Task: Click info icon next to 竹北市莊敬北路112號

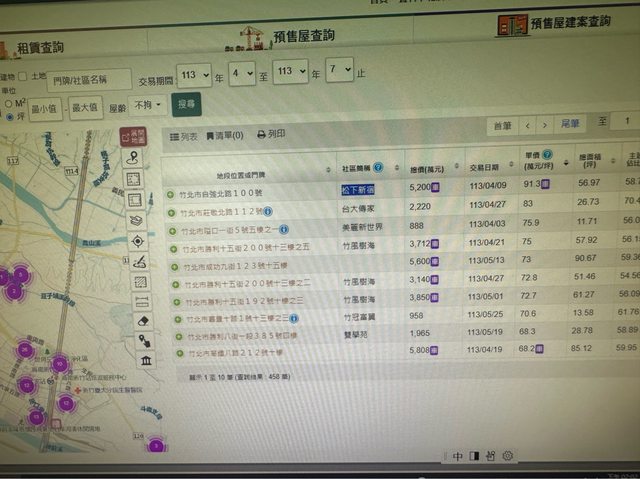Action: point(269,212)
